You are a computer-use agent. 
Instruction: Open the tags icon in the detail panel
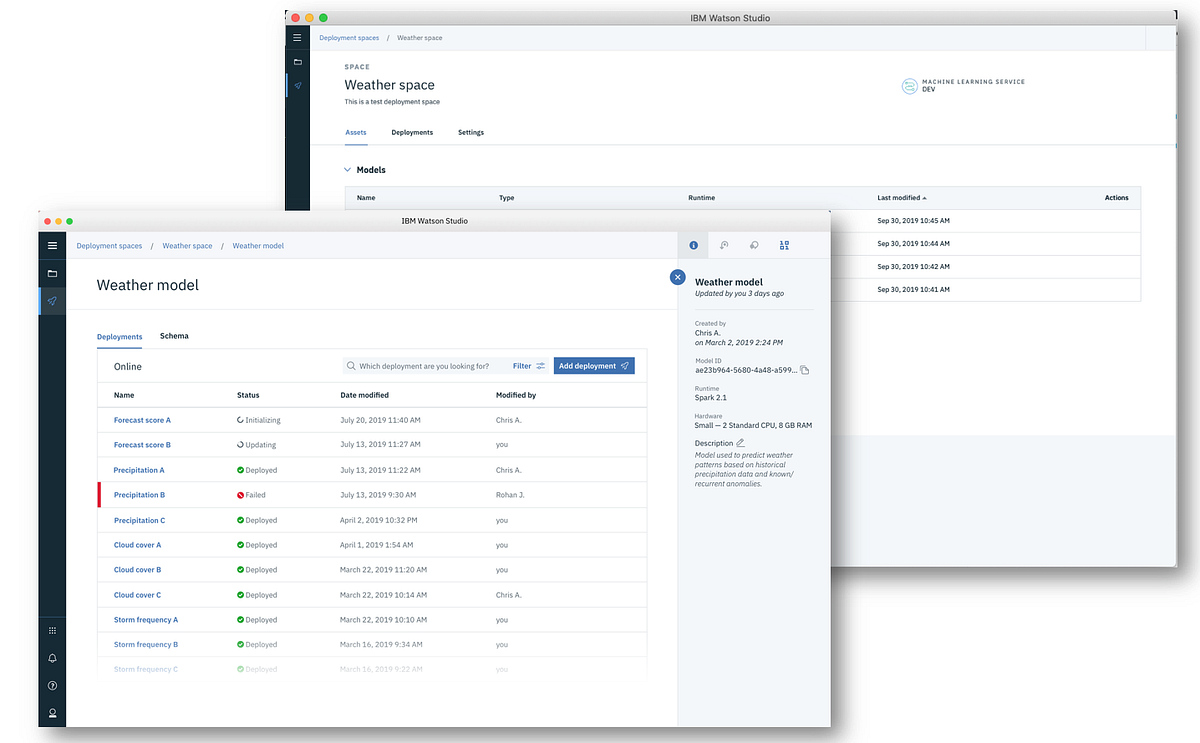(x=754, y=245)
